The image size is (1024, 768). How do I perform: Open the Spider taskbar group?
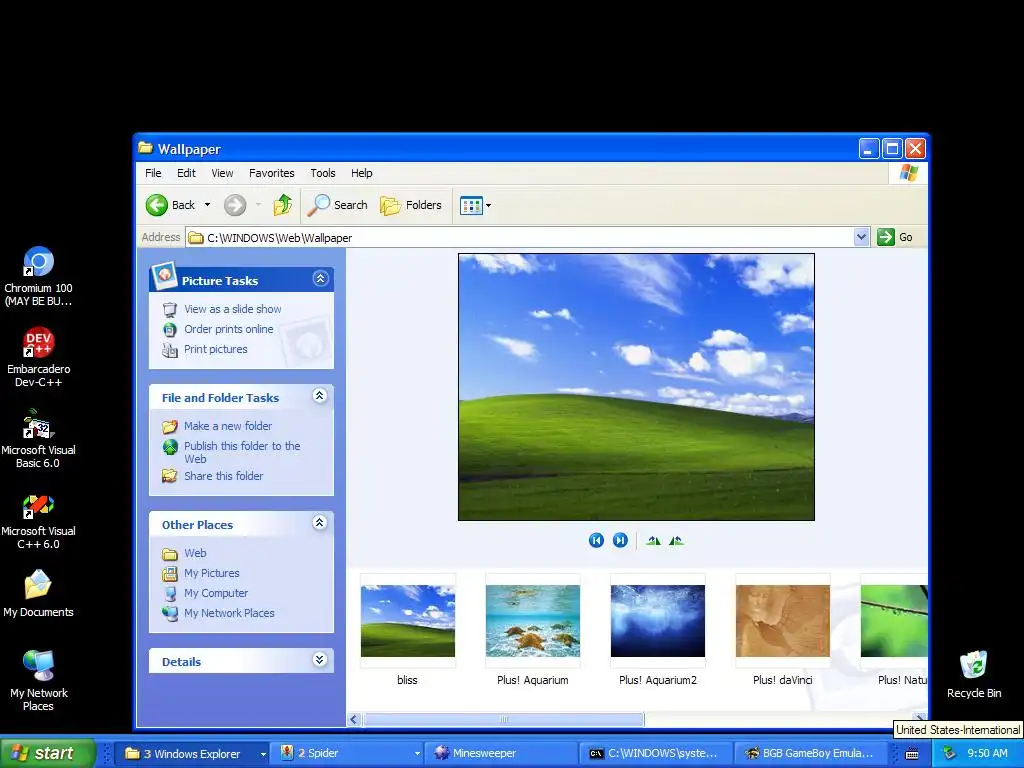point(348,753)
